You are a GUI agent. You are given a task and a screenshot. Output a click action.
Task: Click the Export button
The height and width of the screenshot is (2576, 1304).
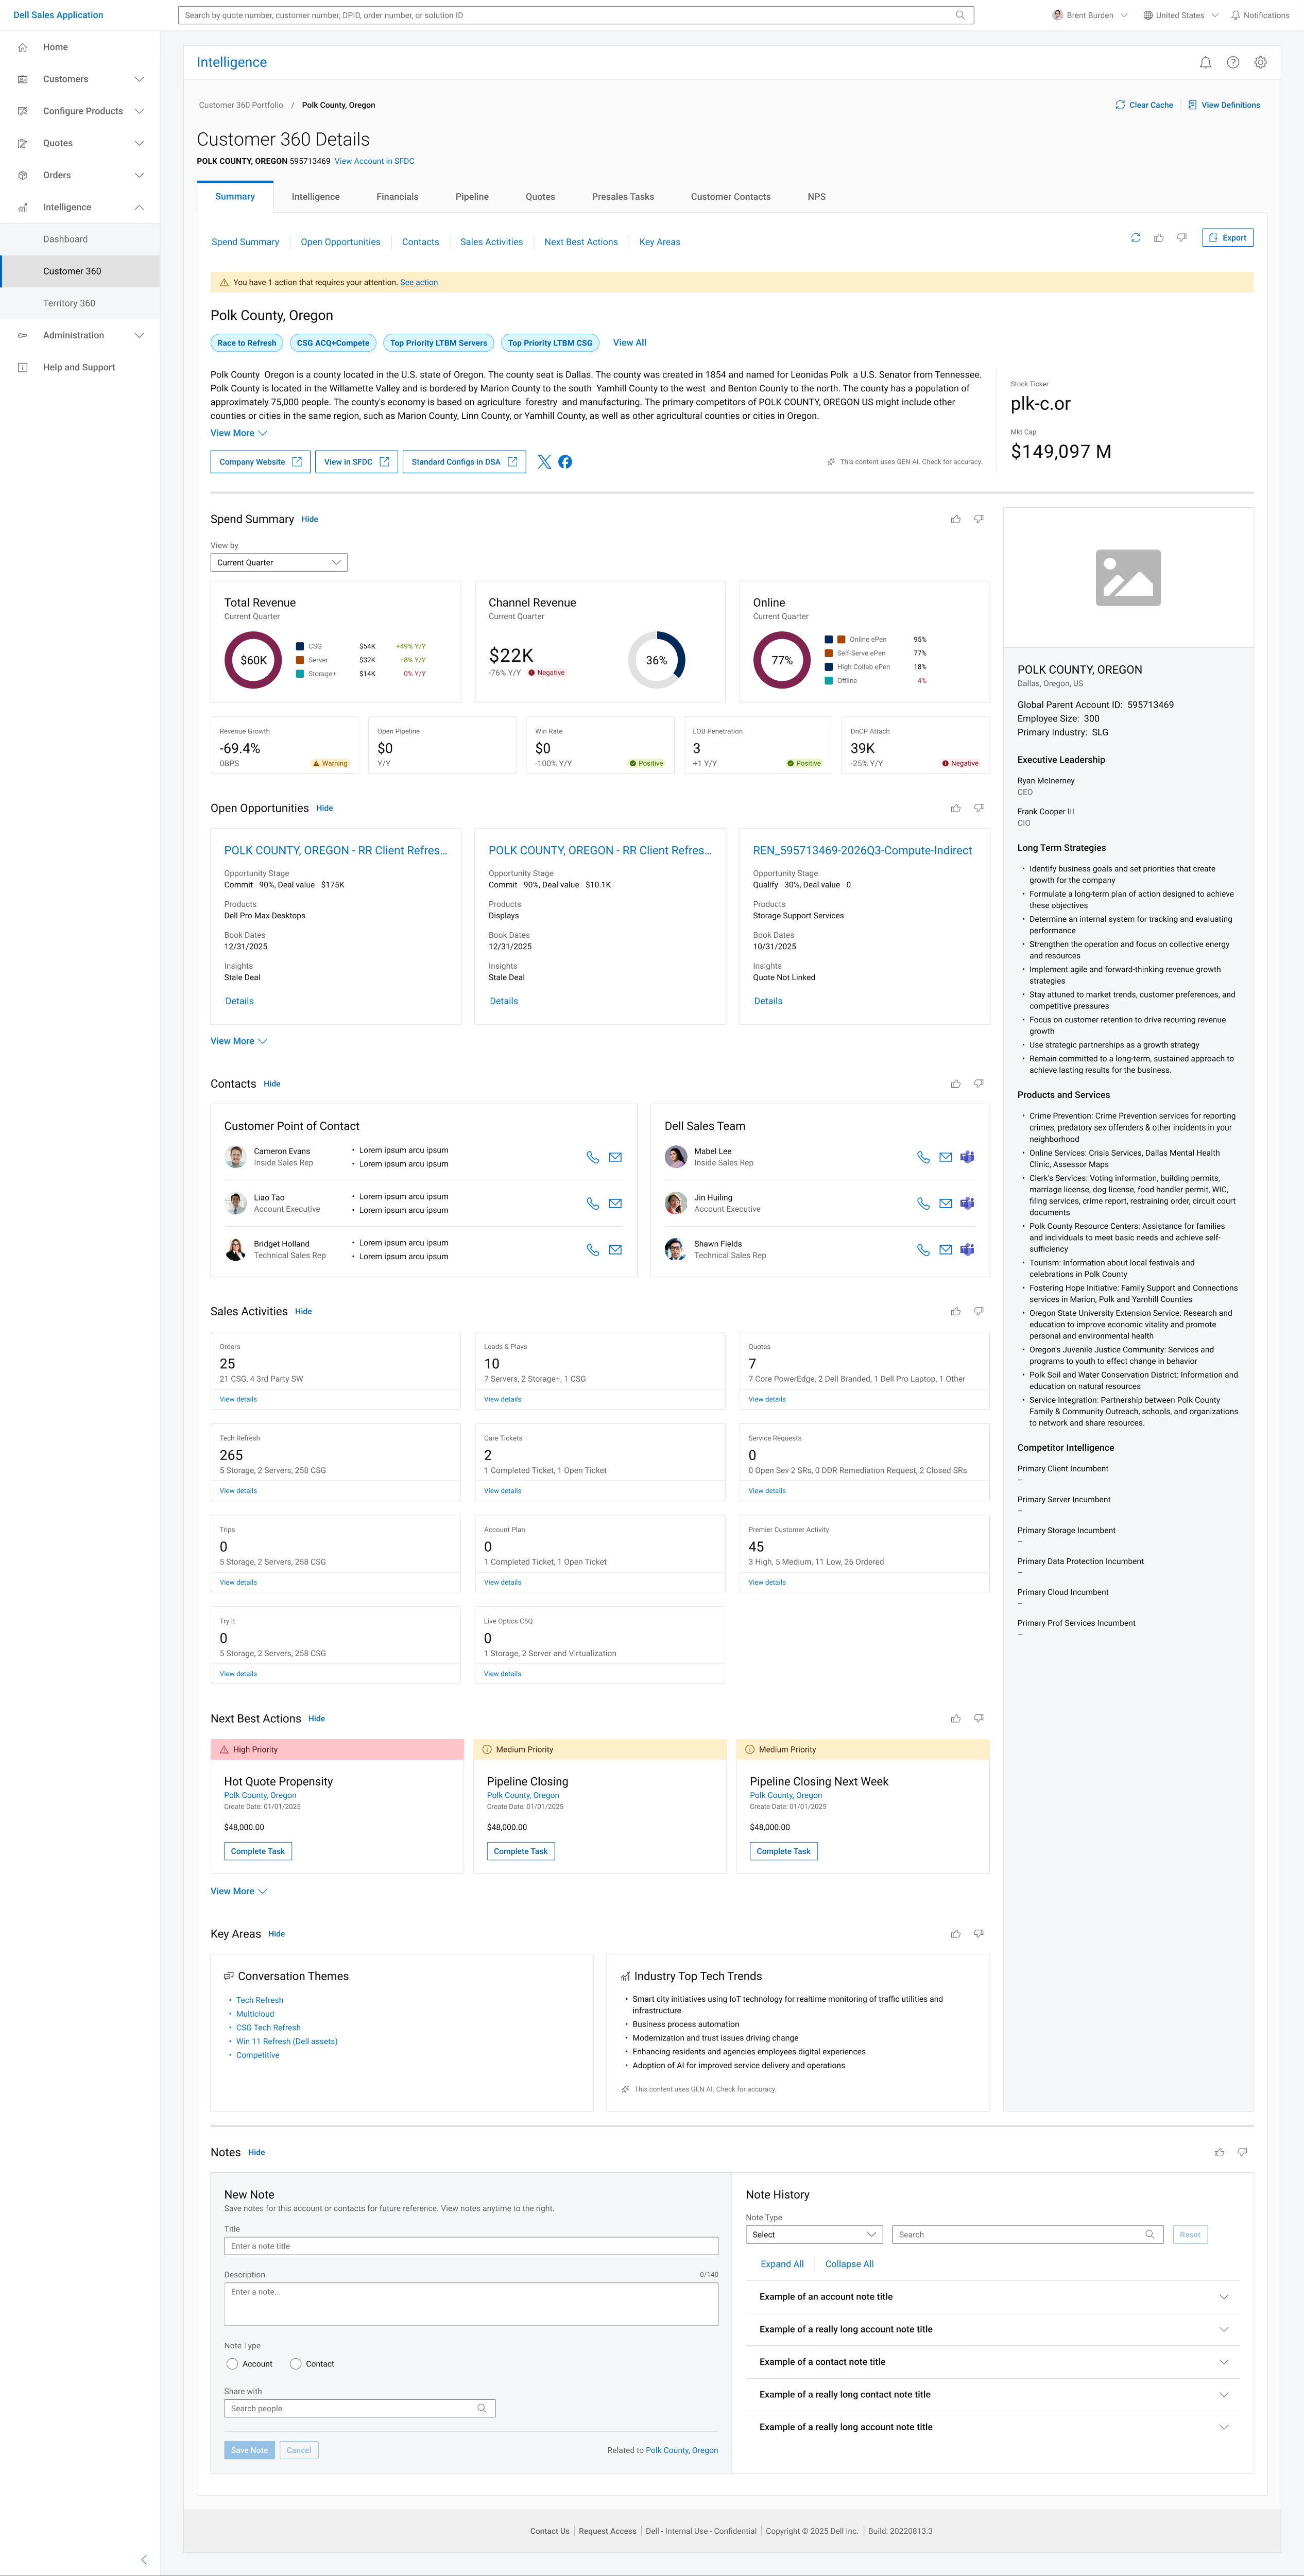[x=1227, y=238]
